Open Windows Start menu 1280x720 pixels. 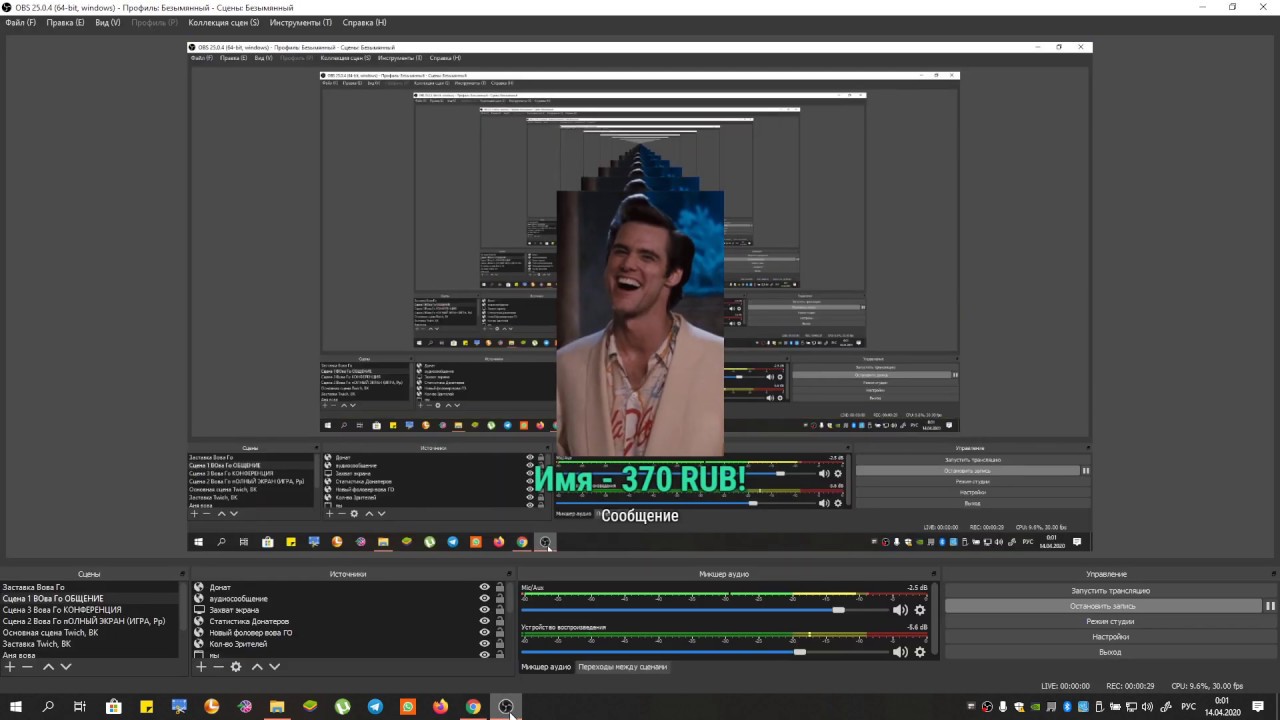(x=16, y=707)
